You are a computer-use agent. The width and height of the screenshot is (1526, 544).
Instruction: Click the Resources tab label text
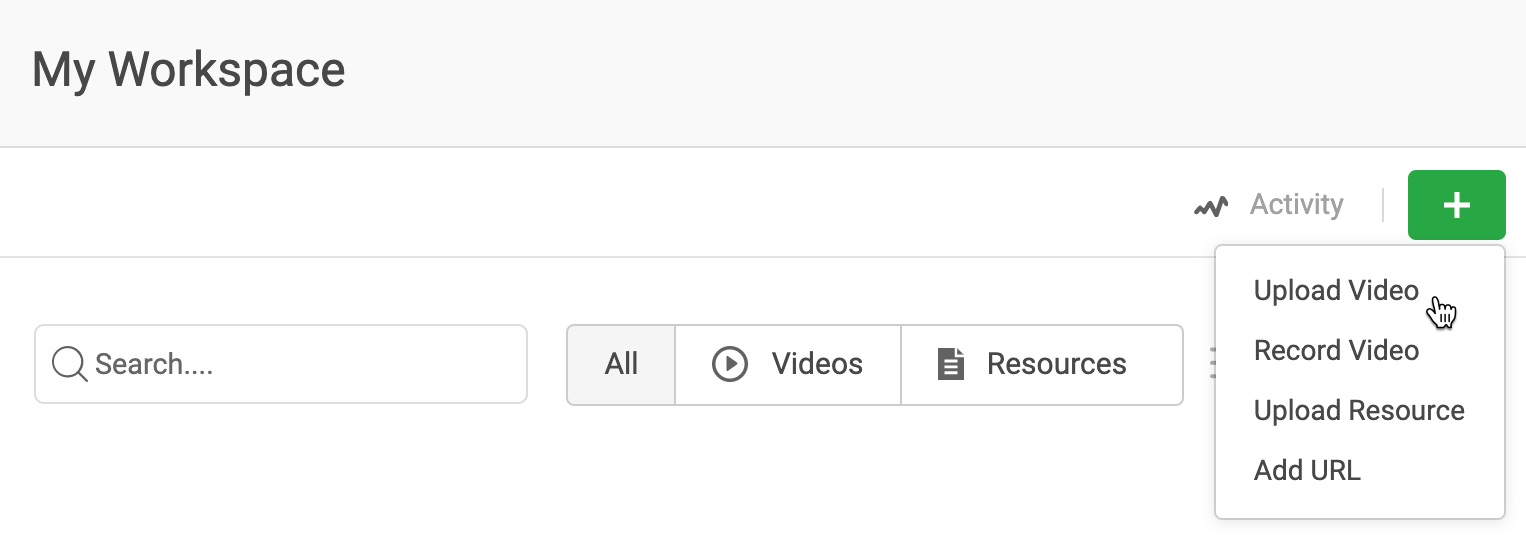click(1057, 364)
